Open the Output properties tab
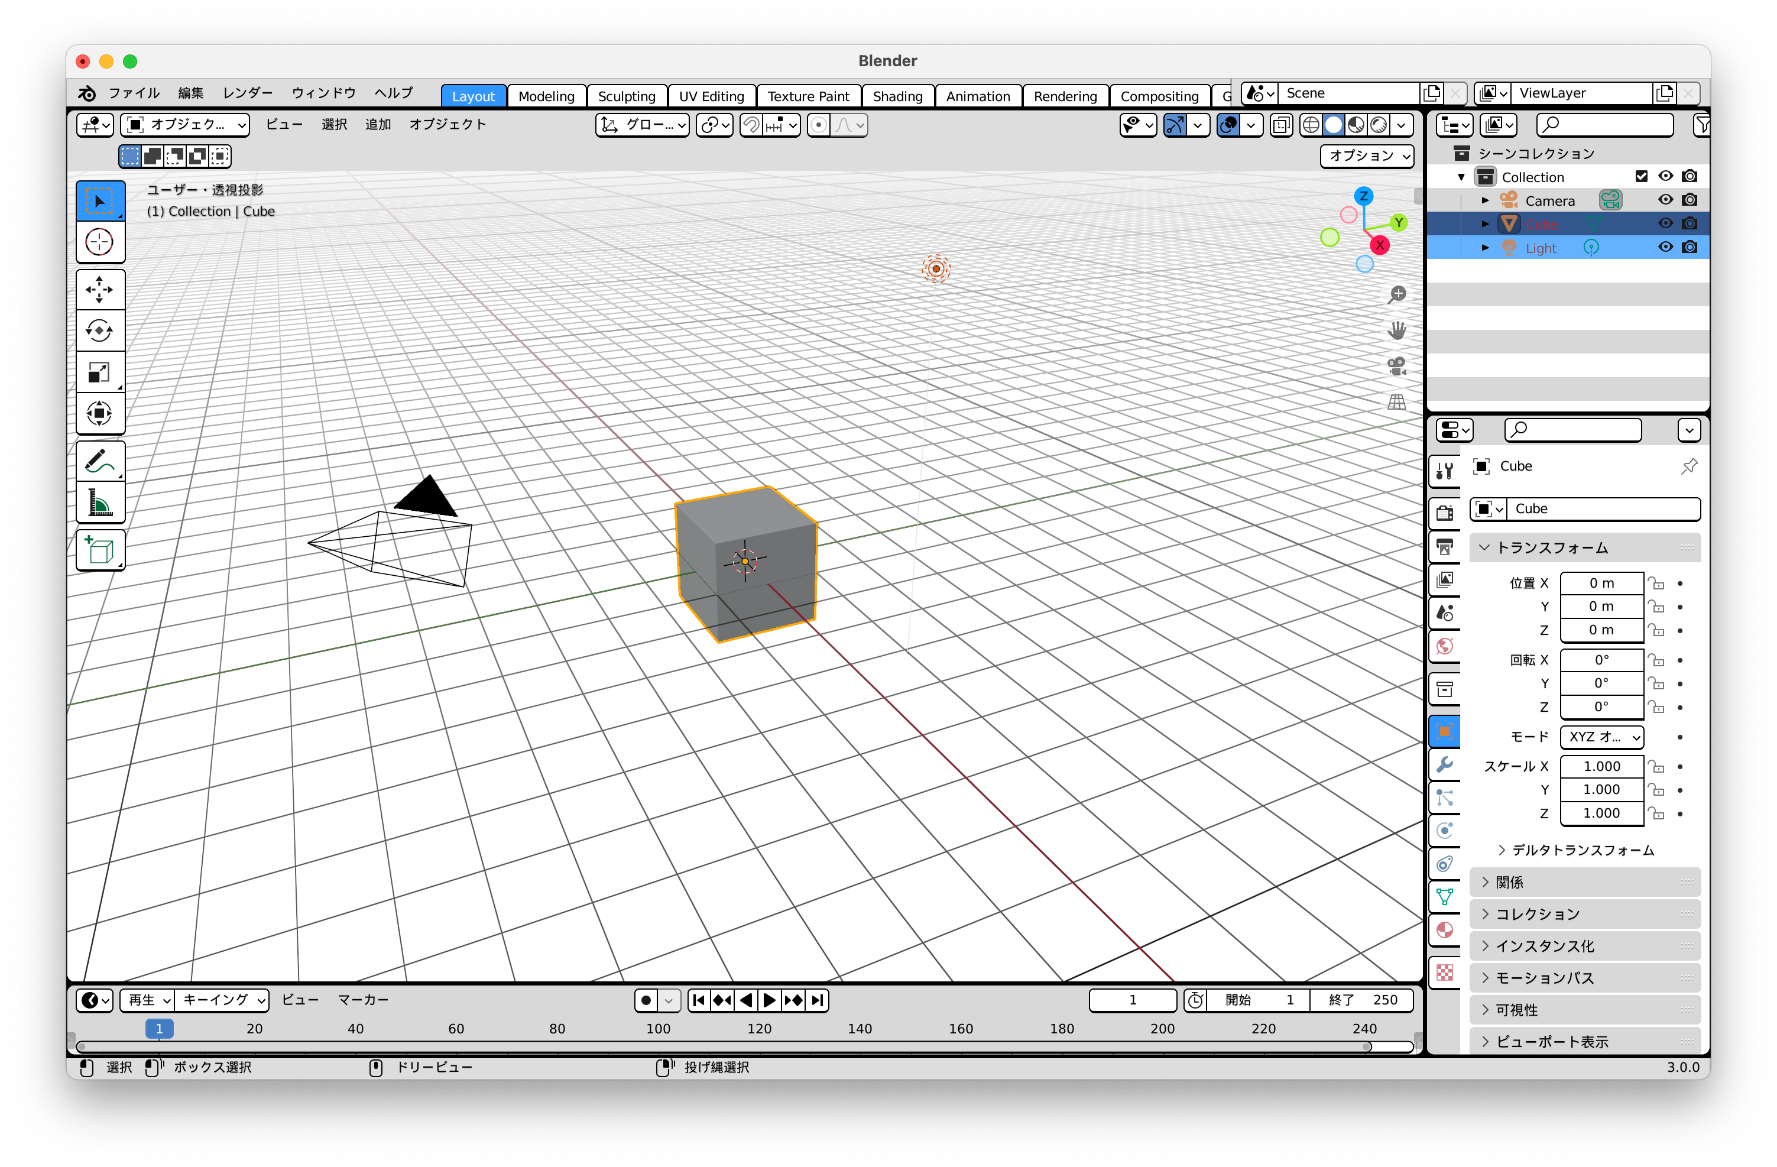This screenshot has width=1777, height=1167. click(1445, 546)
